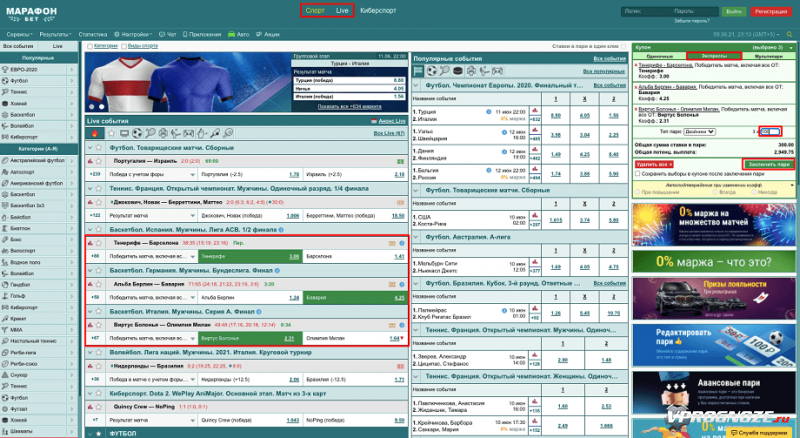Click the Marathon Bet logo
800x438 pixels.
(32, 14)
